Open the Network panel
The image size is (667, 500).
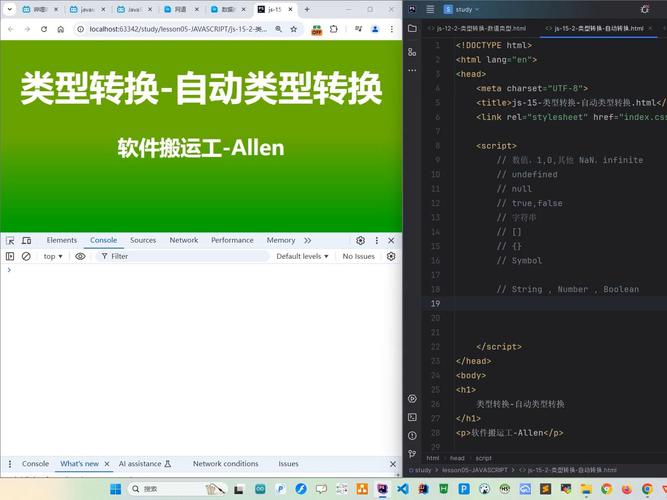click(184, 240)
